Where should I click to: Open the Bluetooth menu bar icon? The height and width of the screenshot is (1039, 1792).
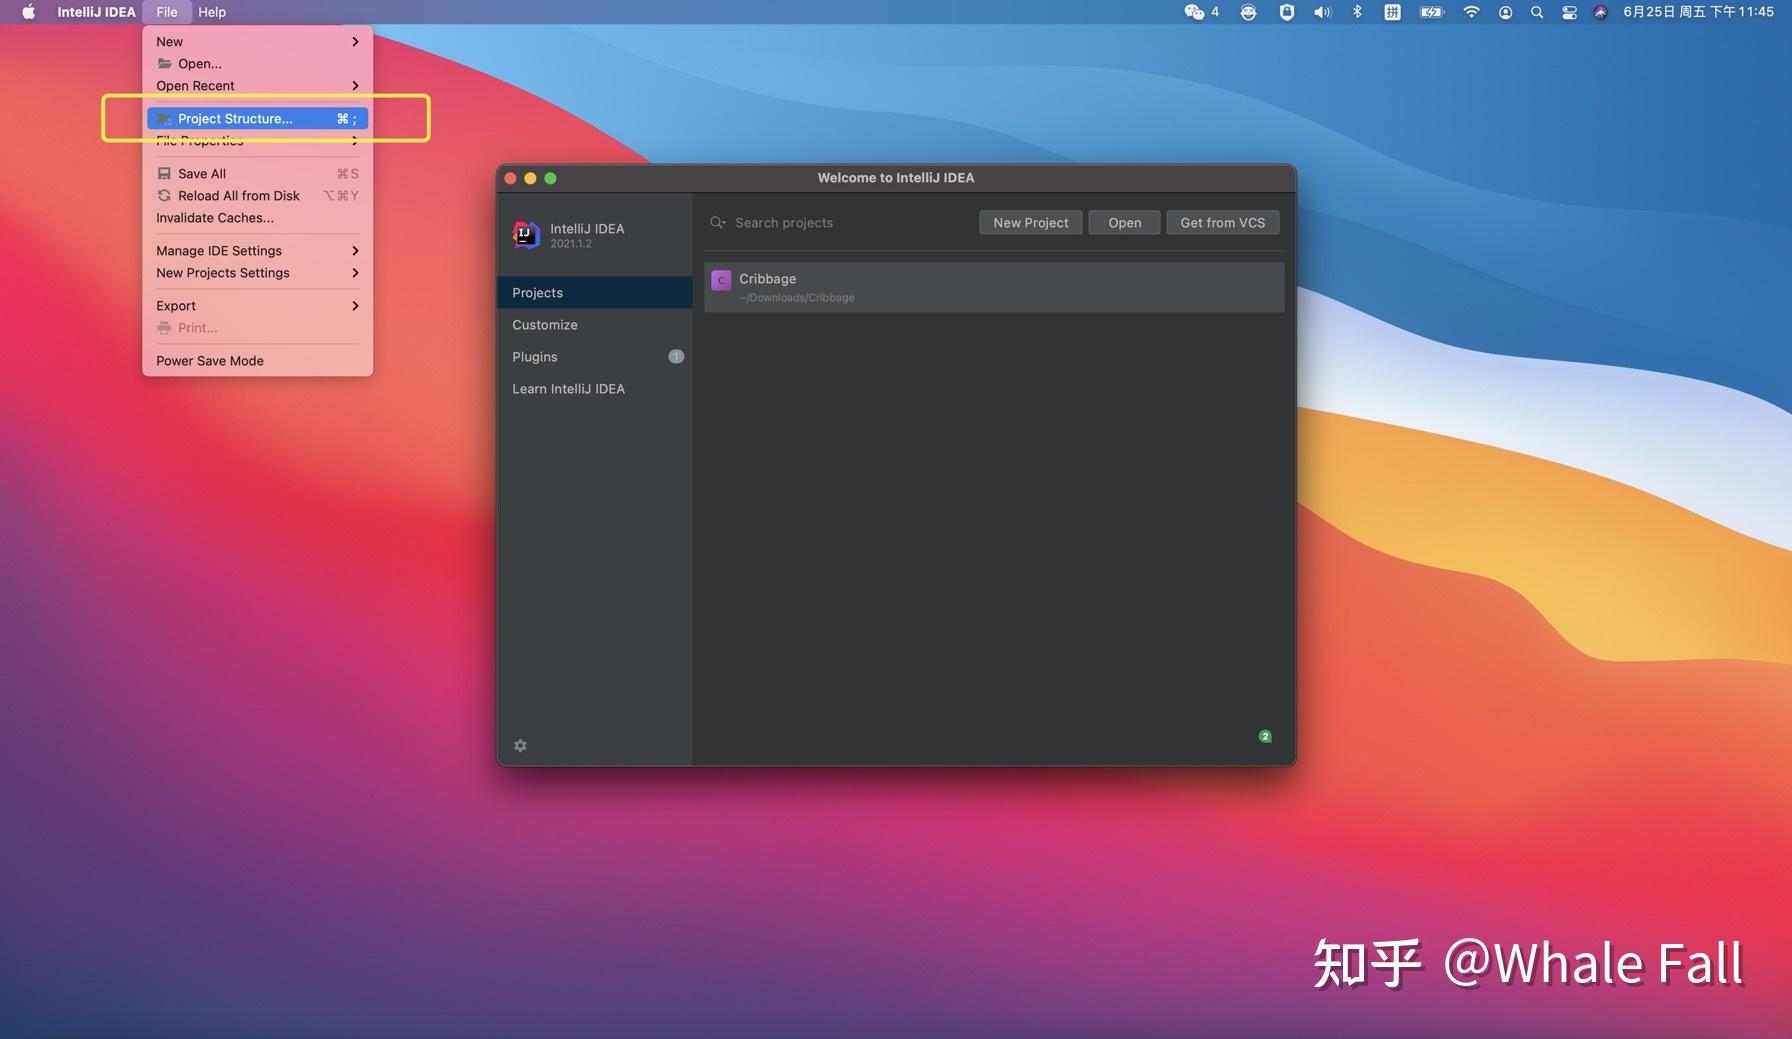pyautogui.click(x=1357, y=12)
